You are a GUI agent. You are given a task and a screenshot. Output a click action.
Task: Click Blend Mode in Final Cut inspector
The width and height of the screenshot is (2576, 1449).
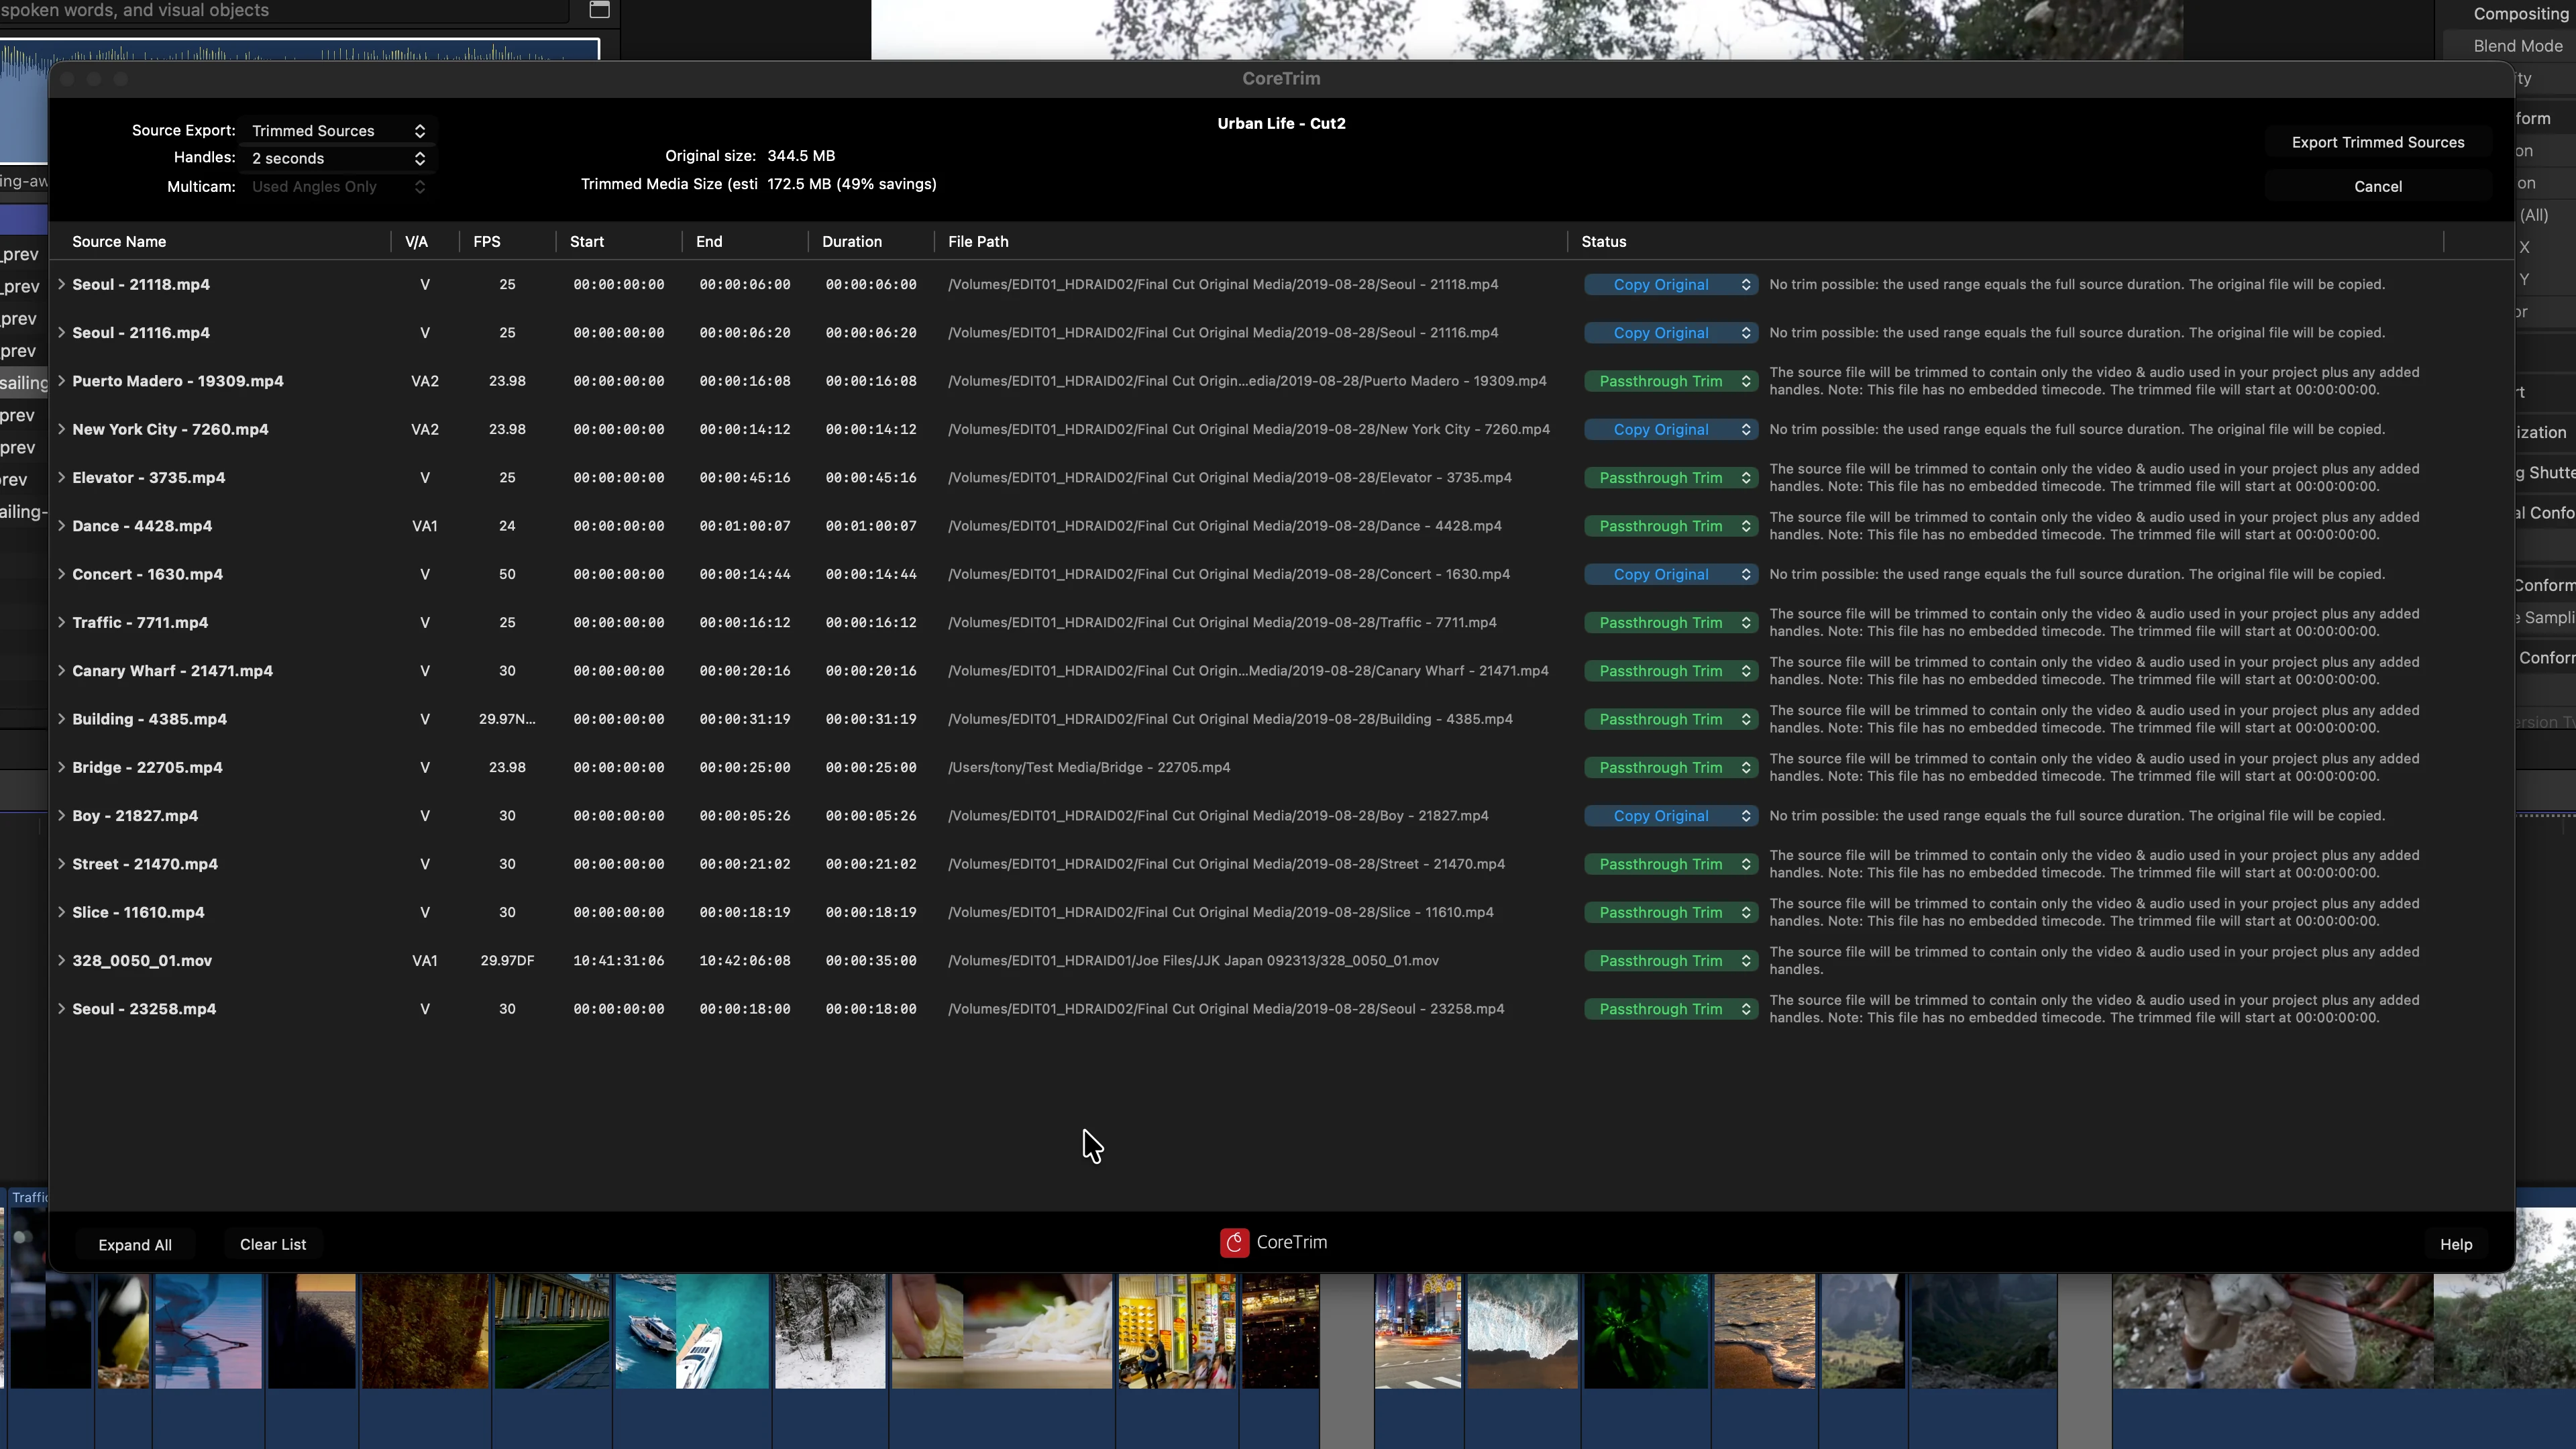click(x=2517, y=46)
